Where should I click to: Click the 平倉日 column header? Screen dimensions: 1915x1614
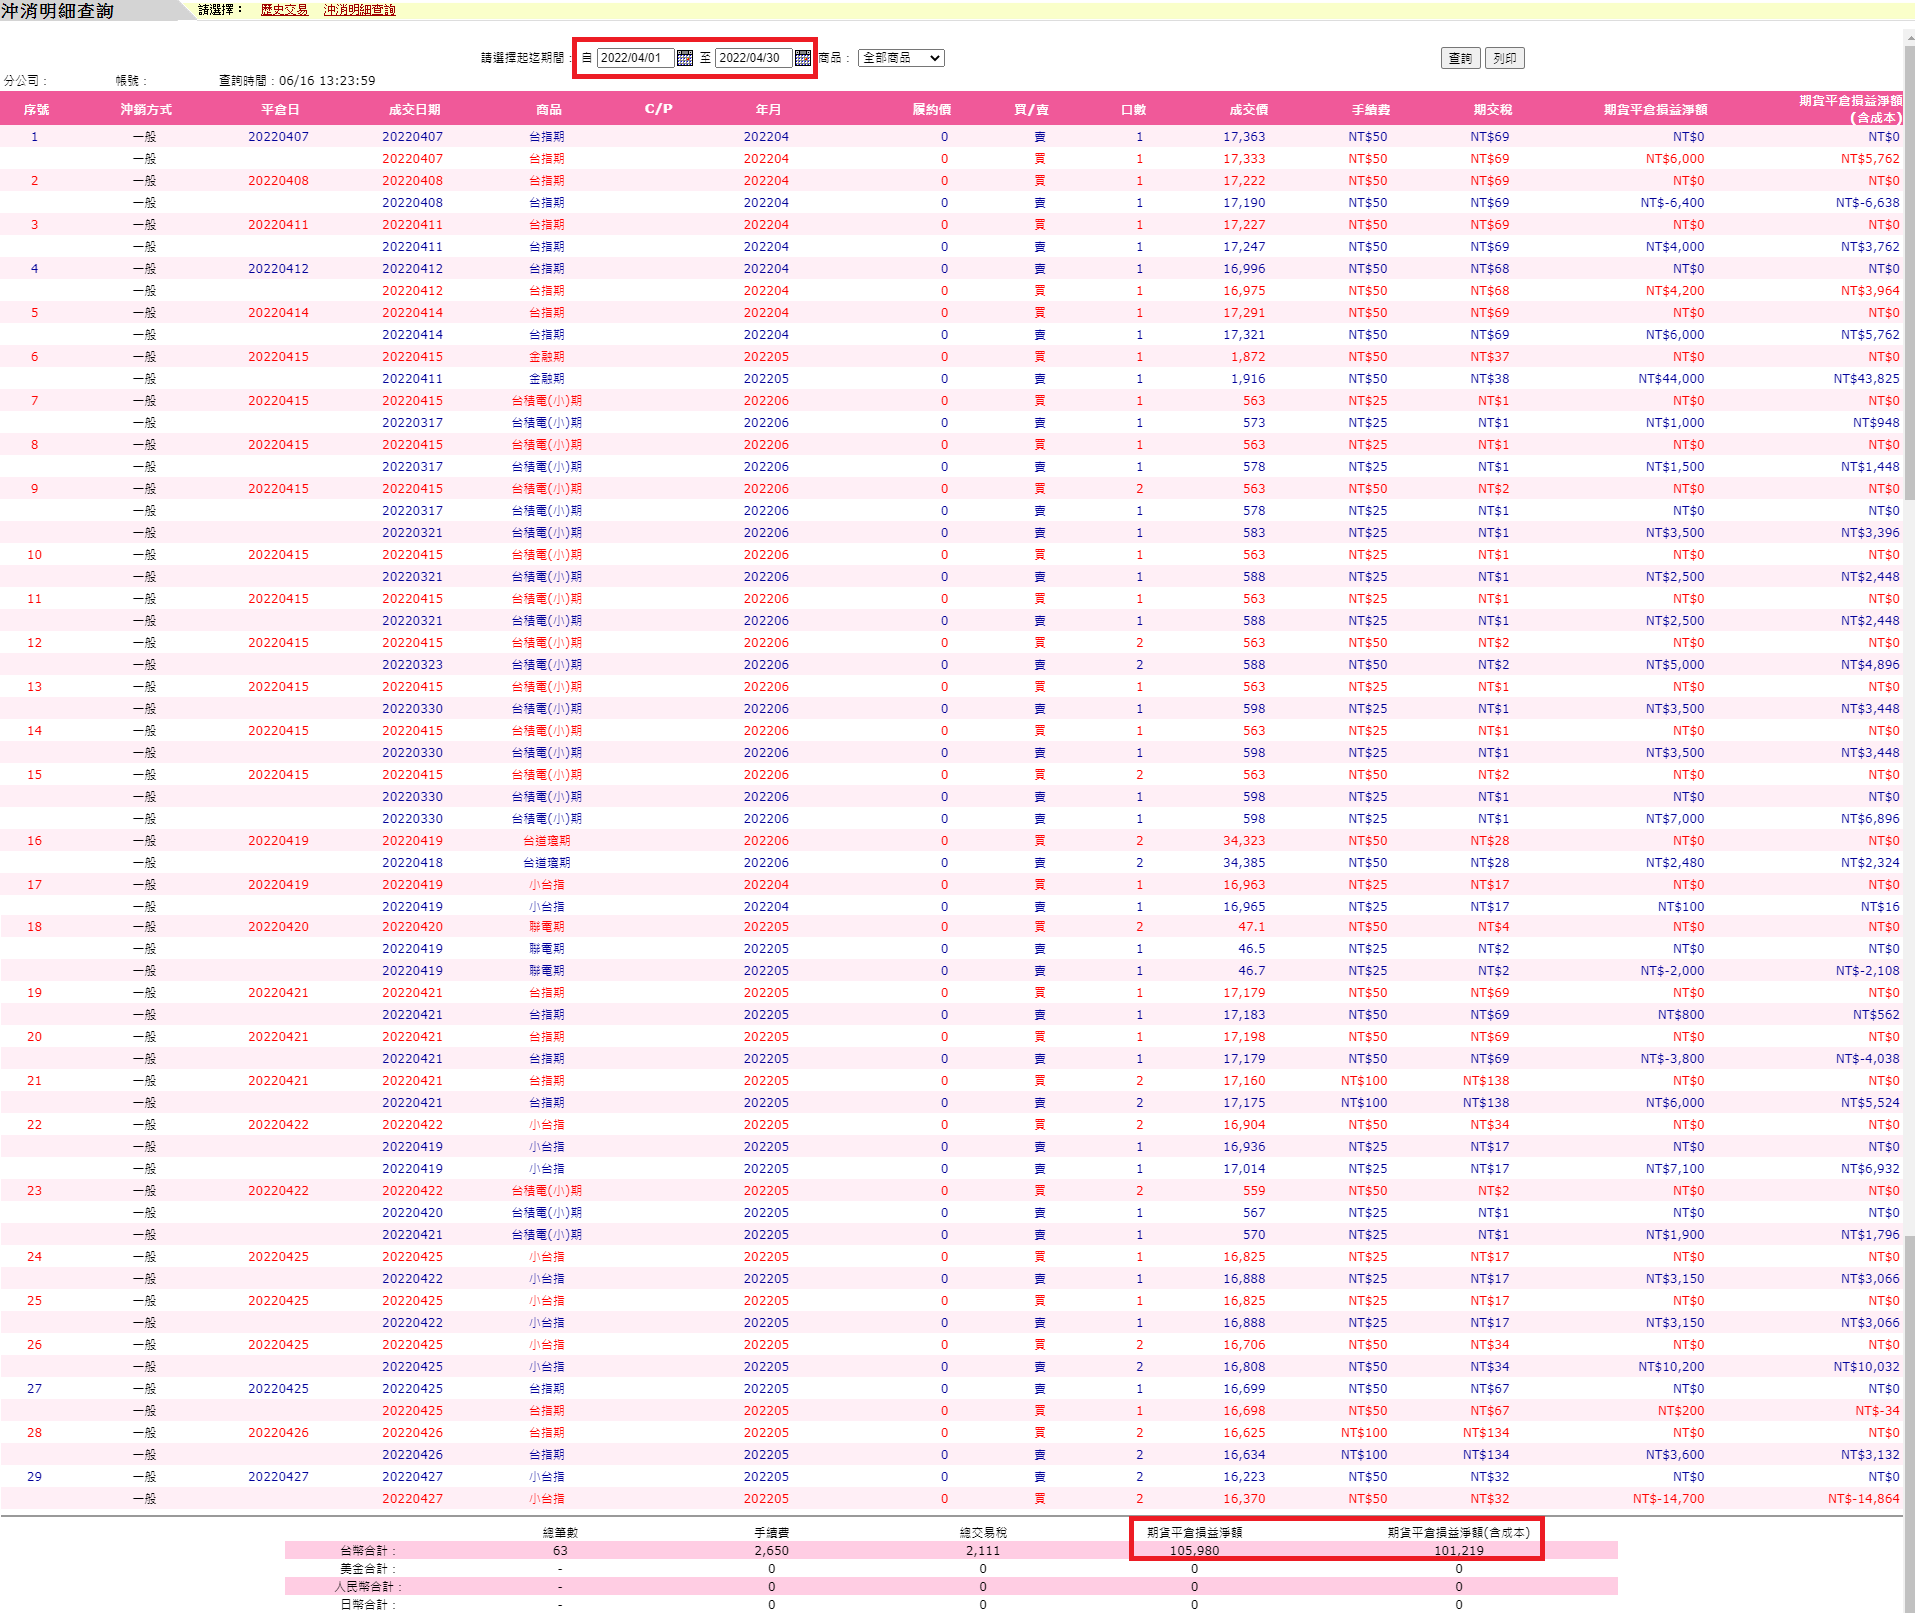pos(280,110)
